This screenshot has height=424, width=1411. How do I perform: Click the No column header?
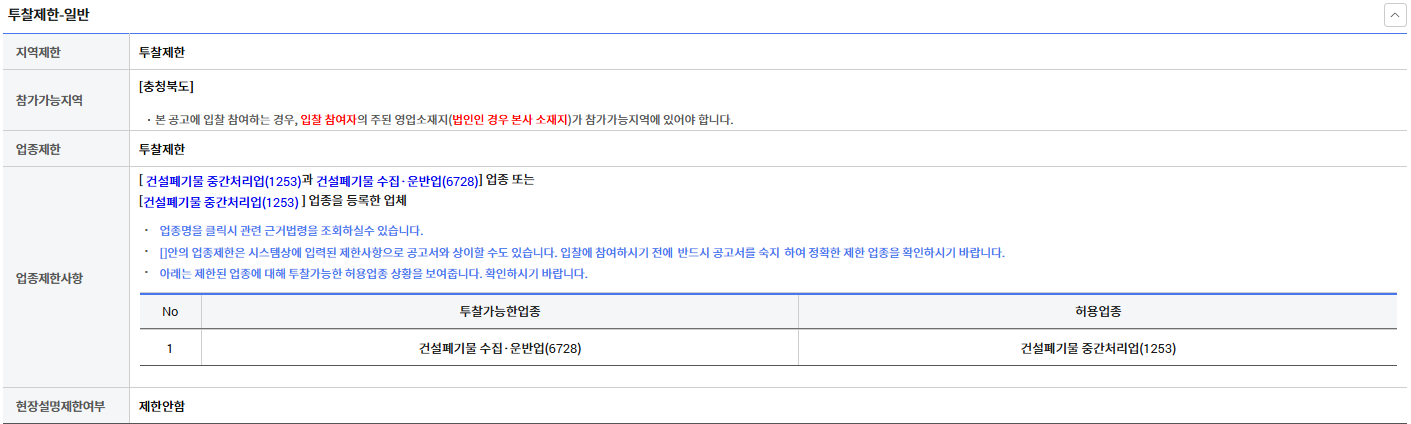170,312
